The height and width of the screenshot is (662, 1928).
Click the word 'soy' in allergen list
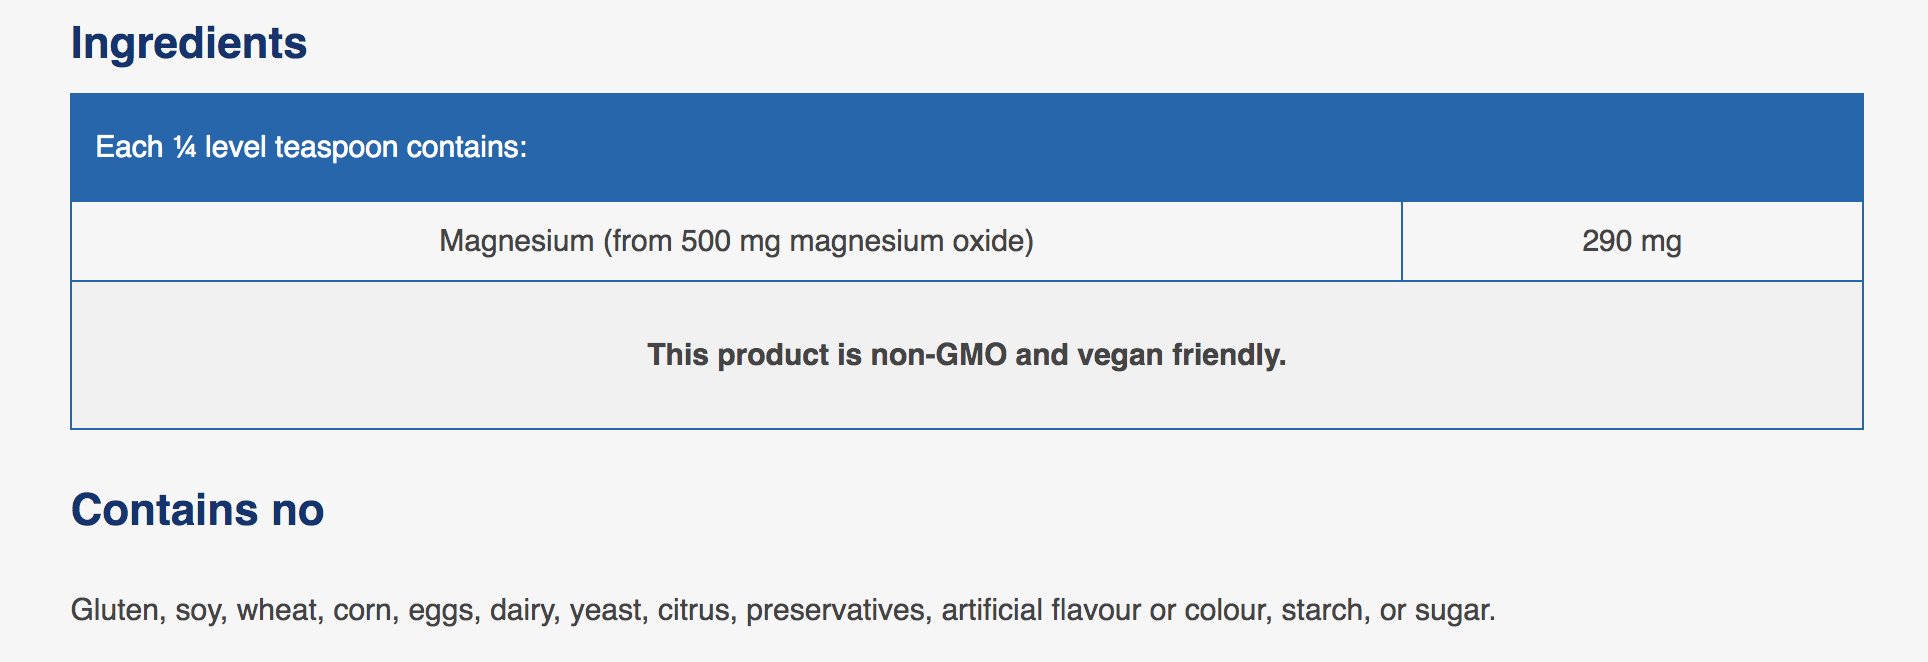(198, 610)
